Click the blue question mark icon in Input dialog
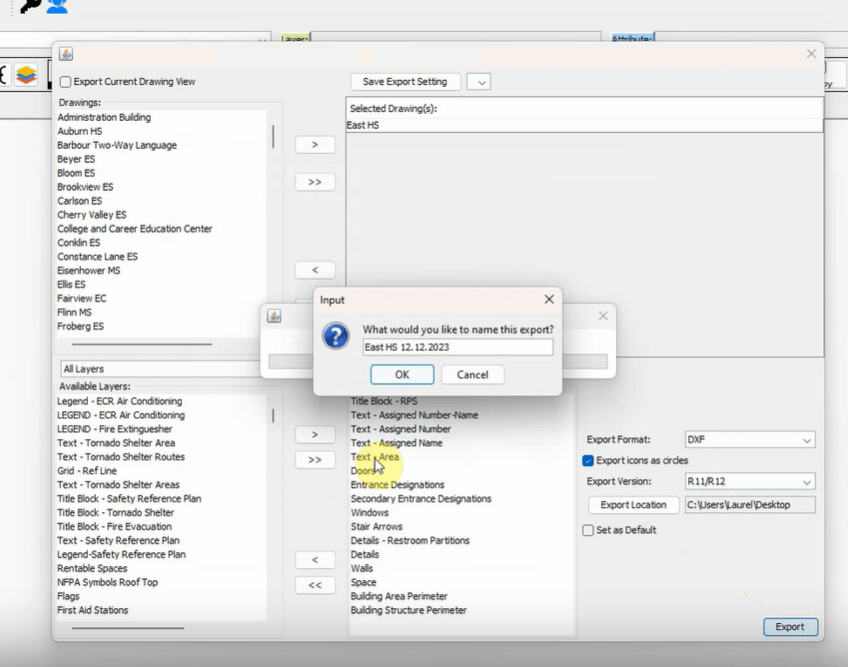Image resolution: width=848 pixels, height=667 pixels. (335, 336)
